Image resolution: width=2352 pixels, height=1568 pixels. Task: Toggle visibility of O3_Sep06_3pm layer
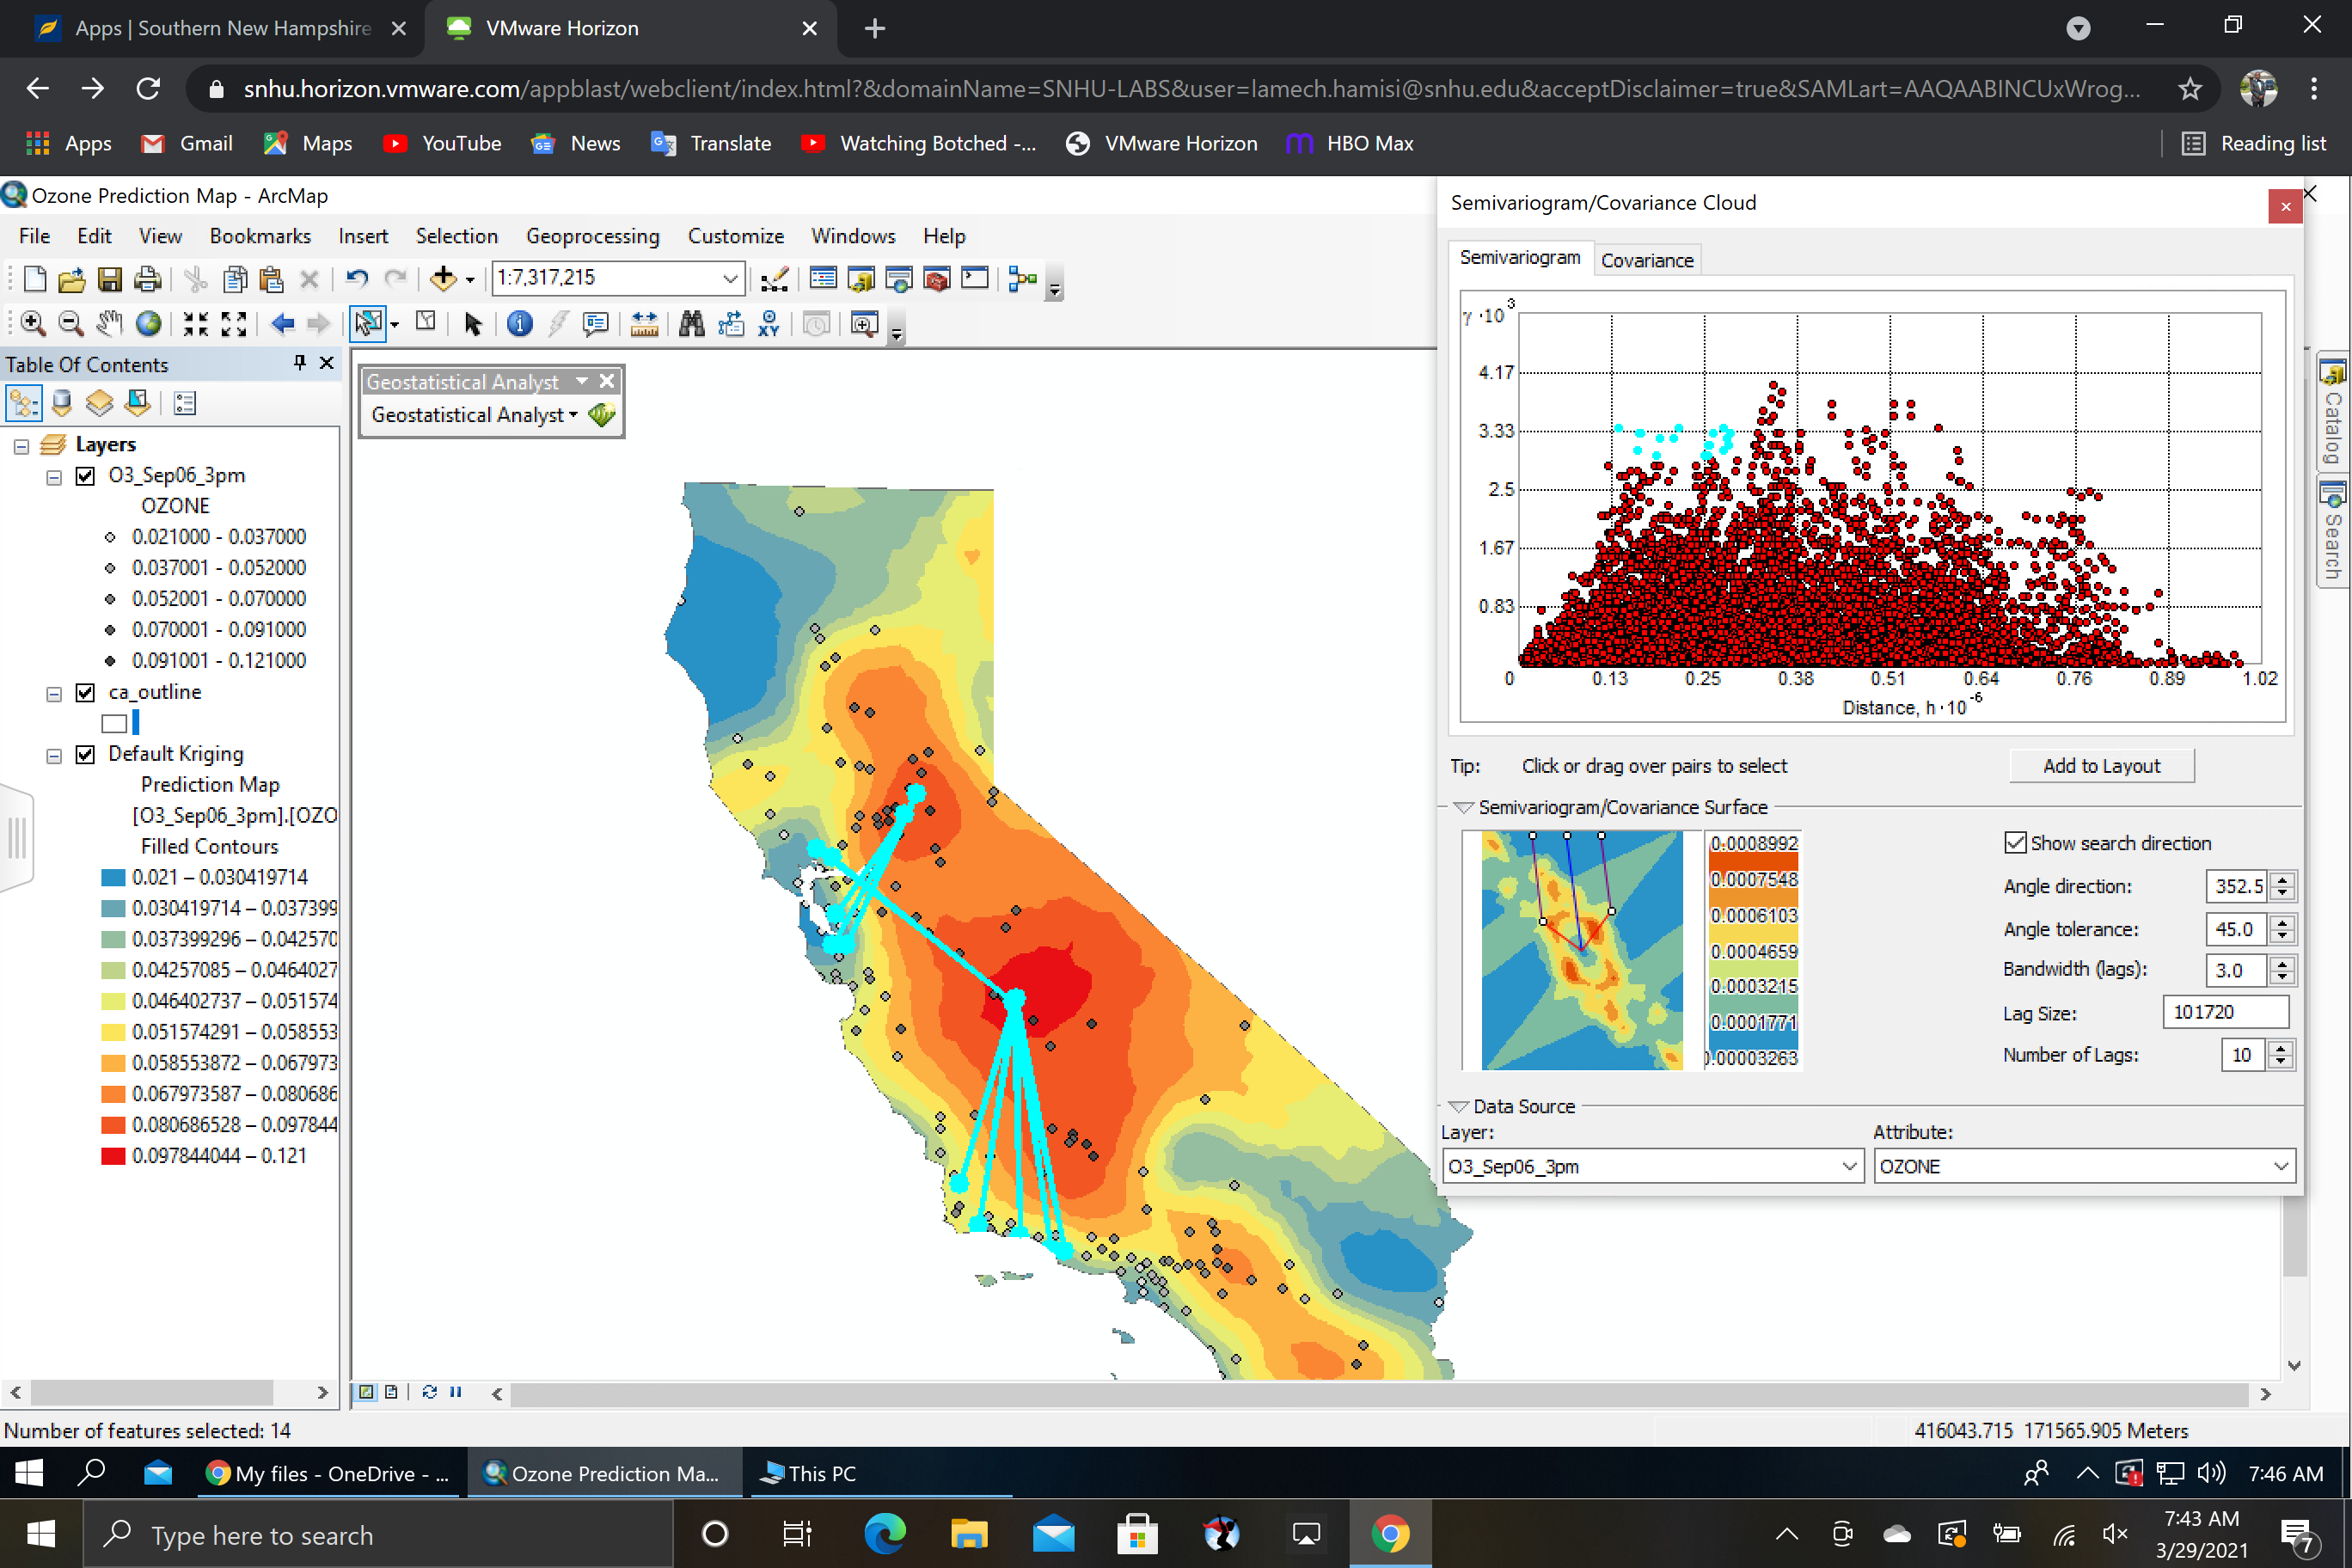(86, 476)
